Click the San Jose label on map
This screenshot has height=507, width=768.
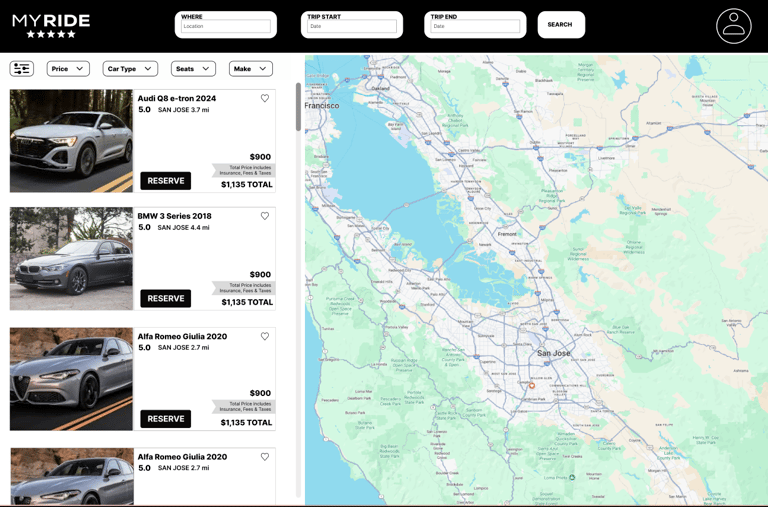553,353
